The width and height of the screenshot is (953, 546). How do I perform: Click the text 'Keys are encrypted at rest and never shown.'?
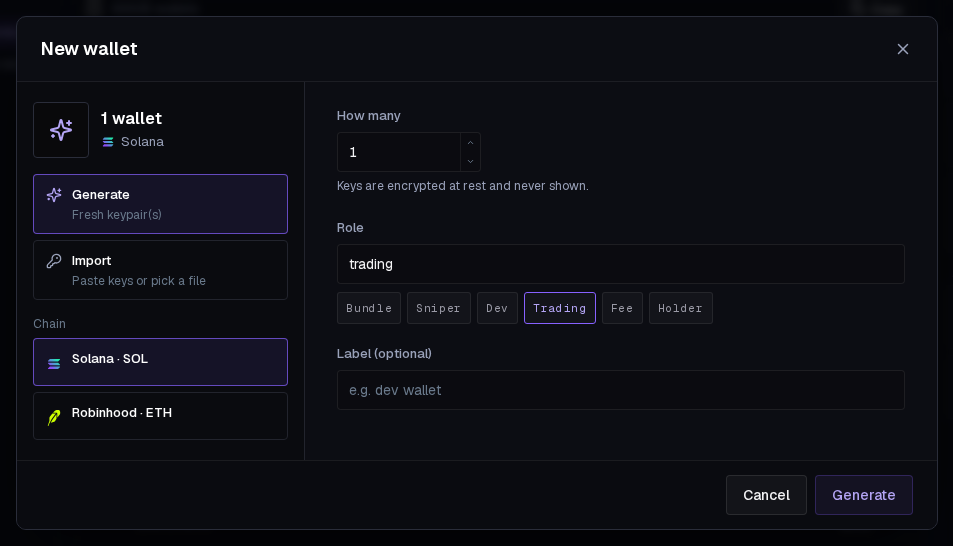click(x=463, y=186)
